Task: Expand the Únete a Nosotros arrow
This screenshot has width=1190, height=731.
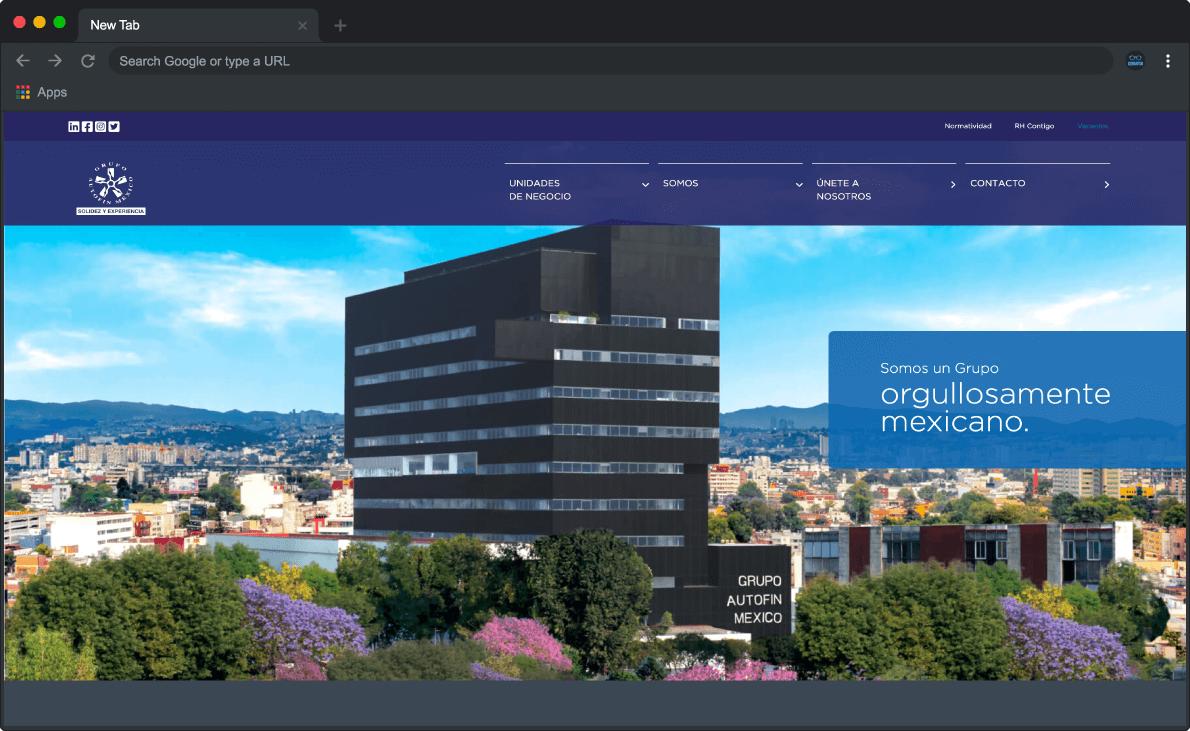Action: [x=953, y=184]
